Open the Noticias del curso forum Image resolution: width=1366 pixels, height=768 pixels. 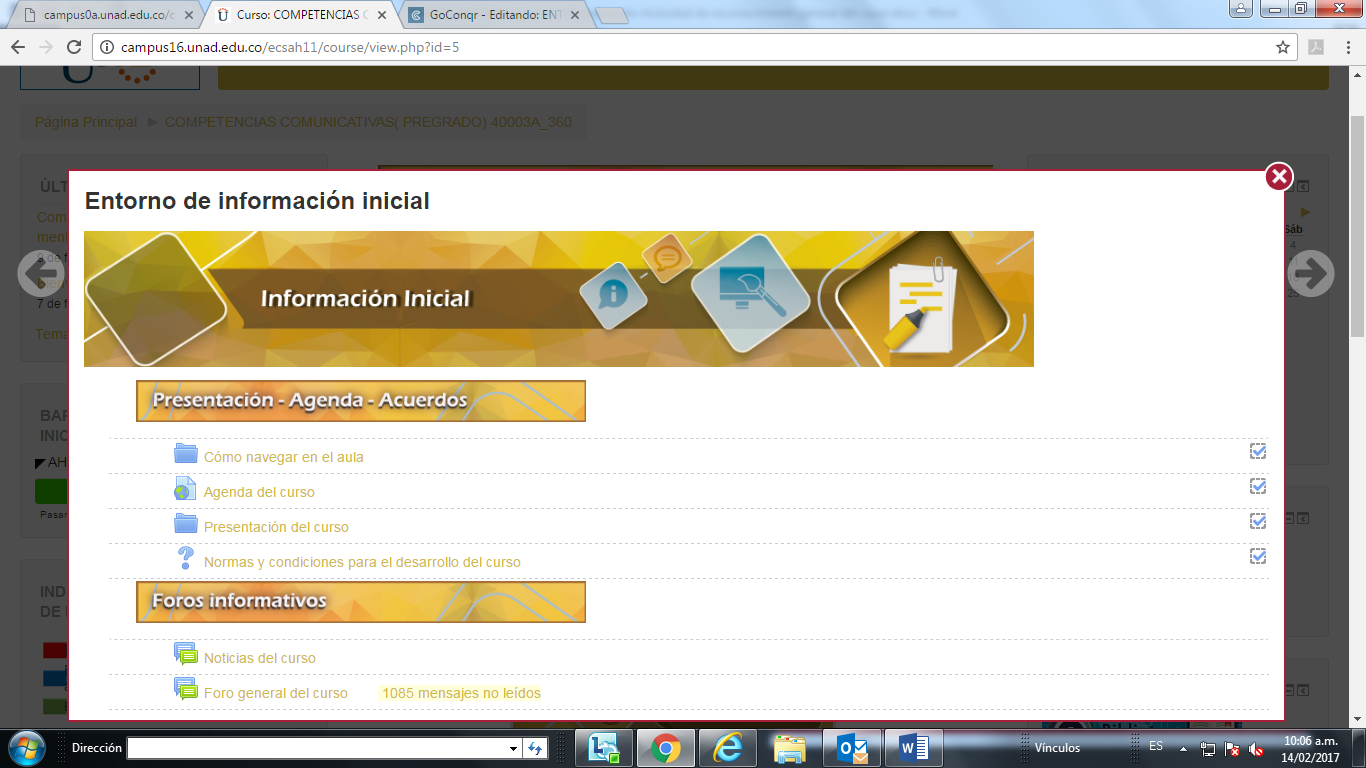[260, 658]
